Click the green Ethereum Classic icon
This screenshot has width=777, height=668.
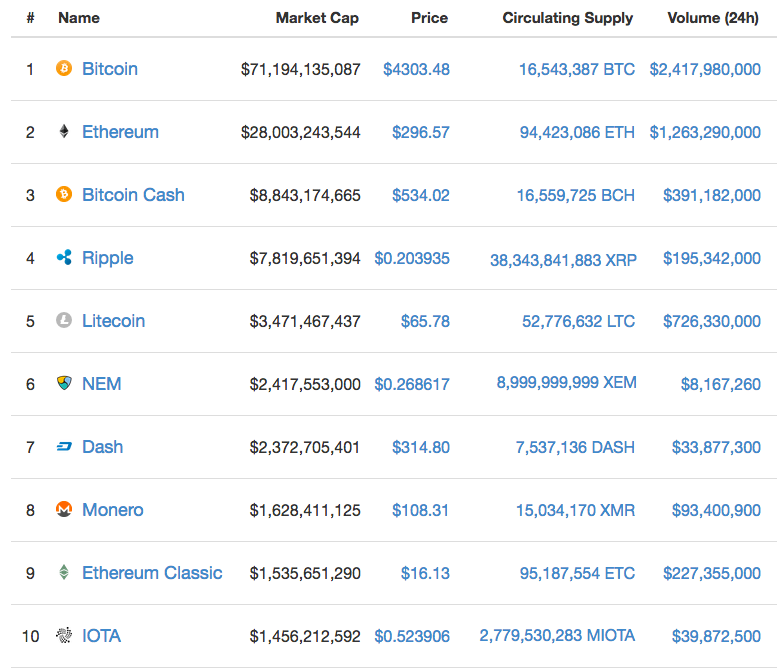64,572
